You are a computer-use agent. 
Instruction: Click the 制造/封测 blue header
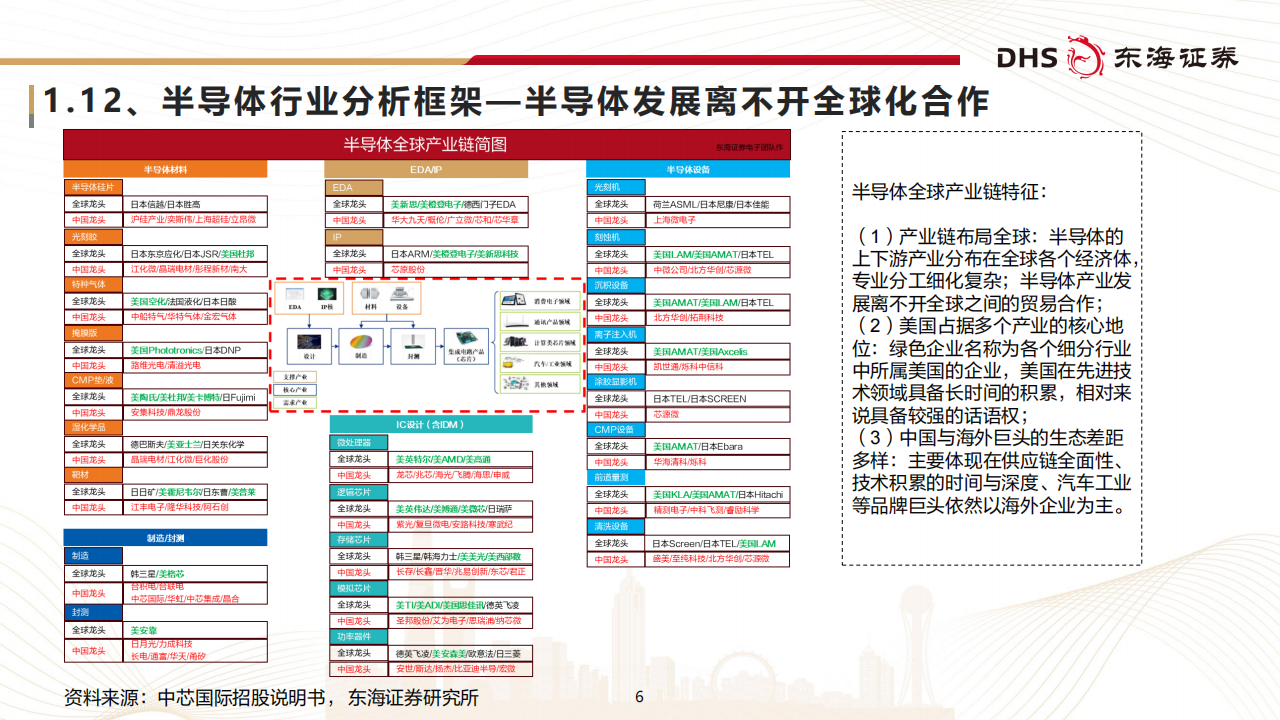[x=165, y=537]
